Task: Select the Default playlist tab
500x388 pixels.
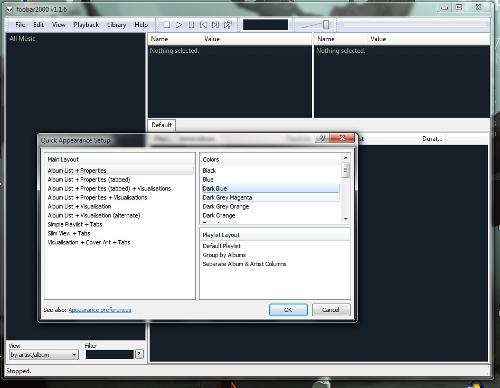Action: click(162, 125)
